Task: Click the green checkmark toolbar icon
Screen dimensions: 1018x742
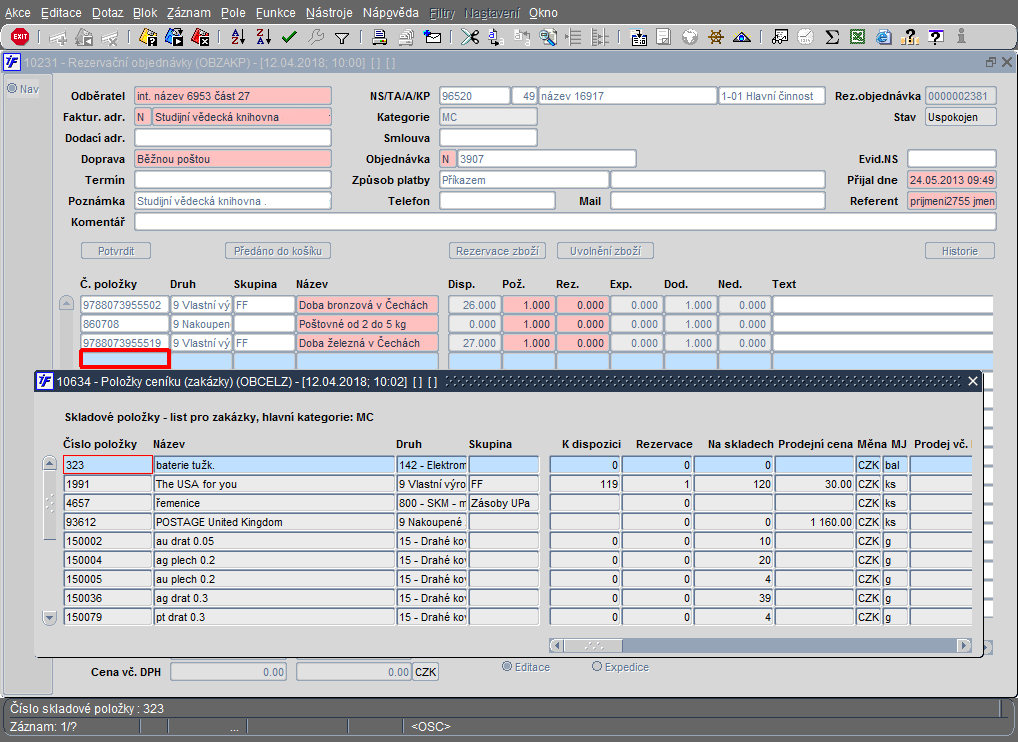Action: pyautogui.click(x=290, y=37)
